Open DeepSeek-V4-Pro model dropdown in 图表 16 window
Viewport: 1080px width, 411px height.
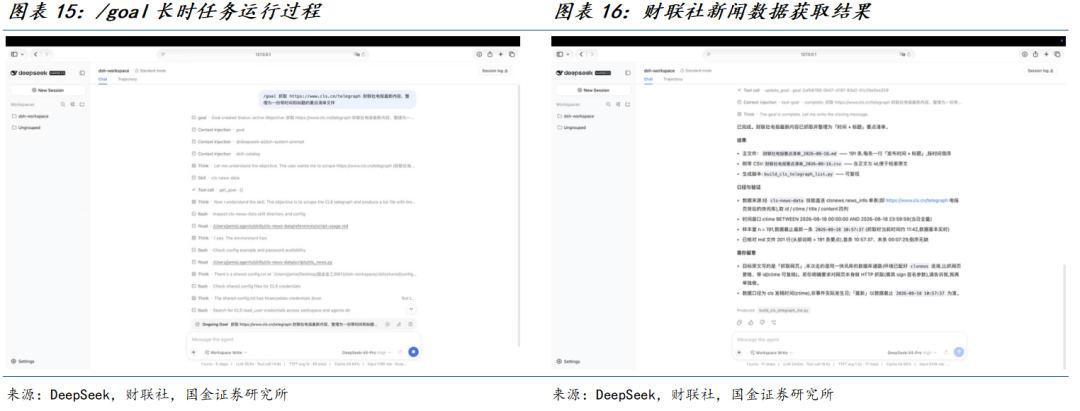coord(911,352)
